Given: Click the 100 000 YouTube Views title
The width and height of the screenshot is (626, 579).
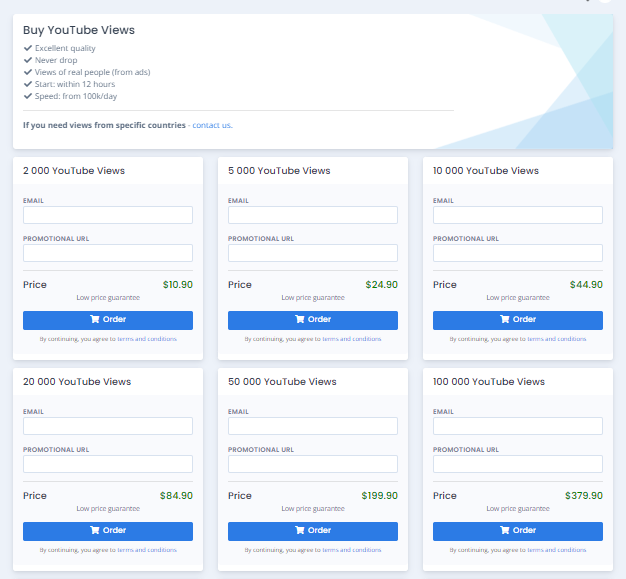Looking at the screenshot, I should point(489,381).
